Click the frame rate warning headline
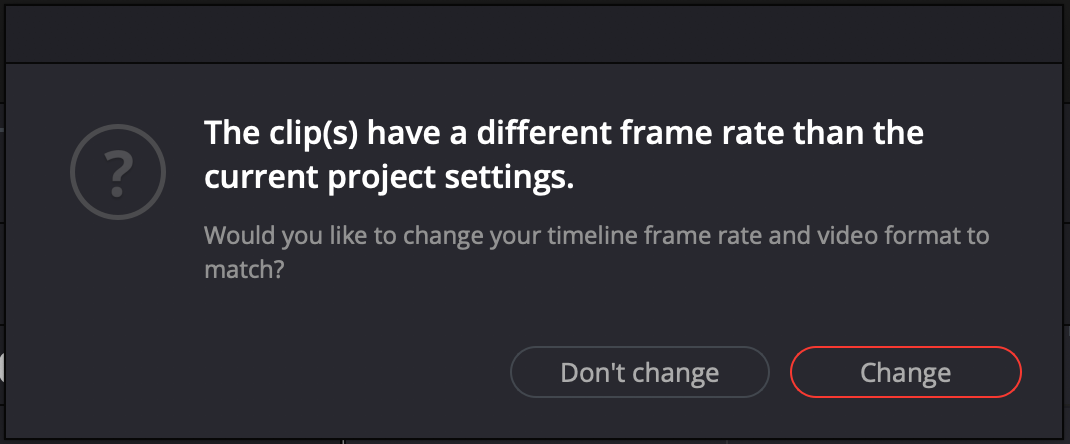Image resolution: width=1070 pixels, height=444 pixels. point(563,133)
